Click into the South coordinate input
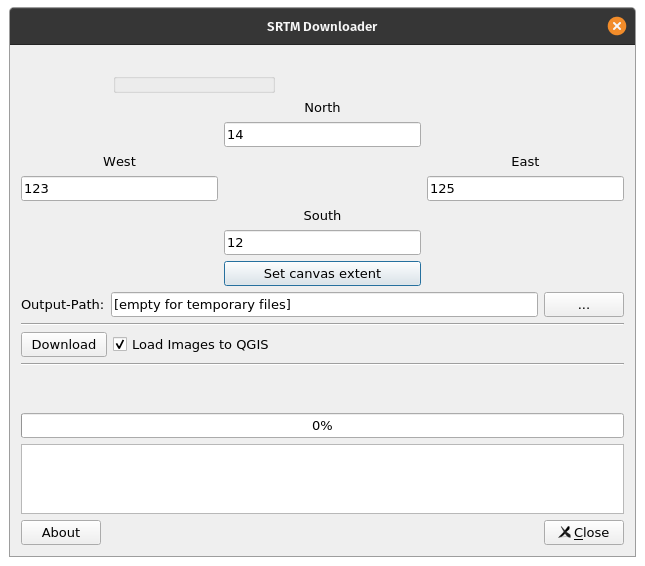This screenshot has width=645, height=566. coord(322,242)
